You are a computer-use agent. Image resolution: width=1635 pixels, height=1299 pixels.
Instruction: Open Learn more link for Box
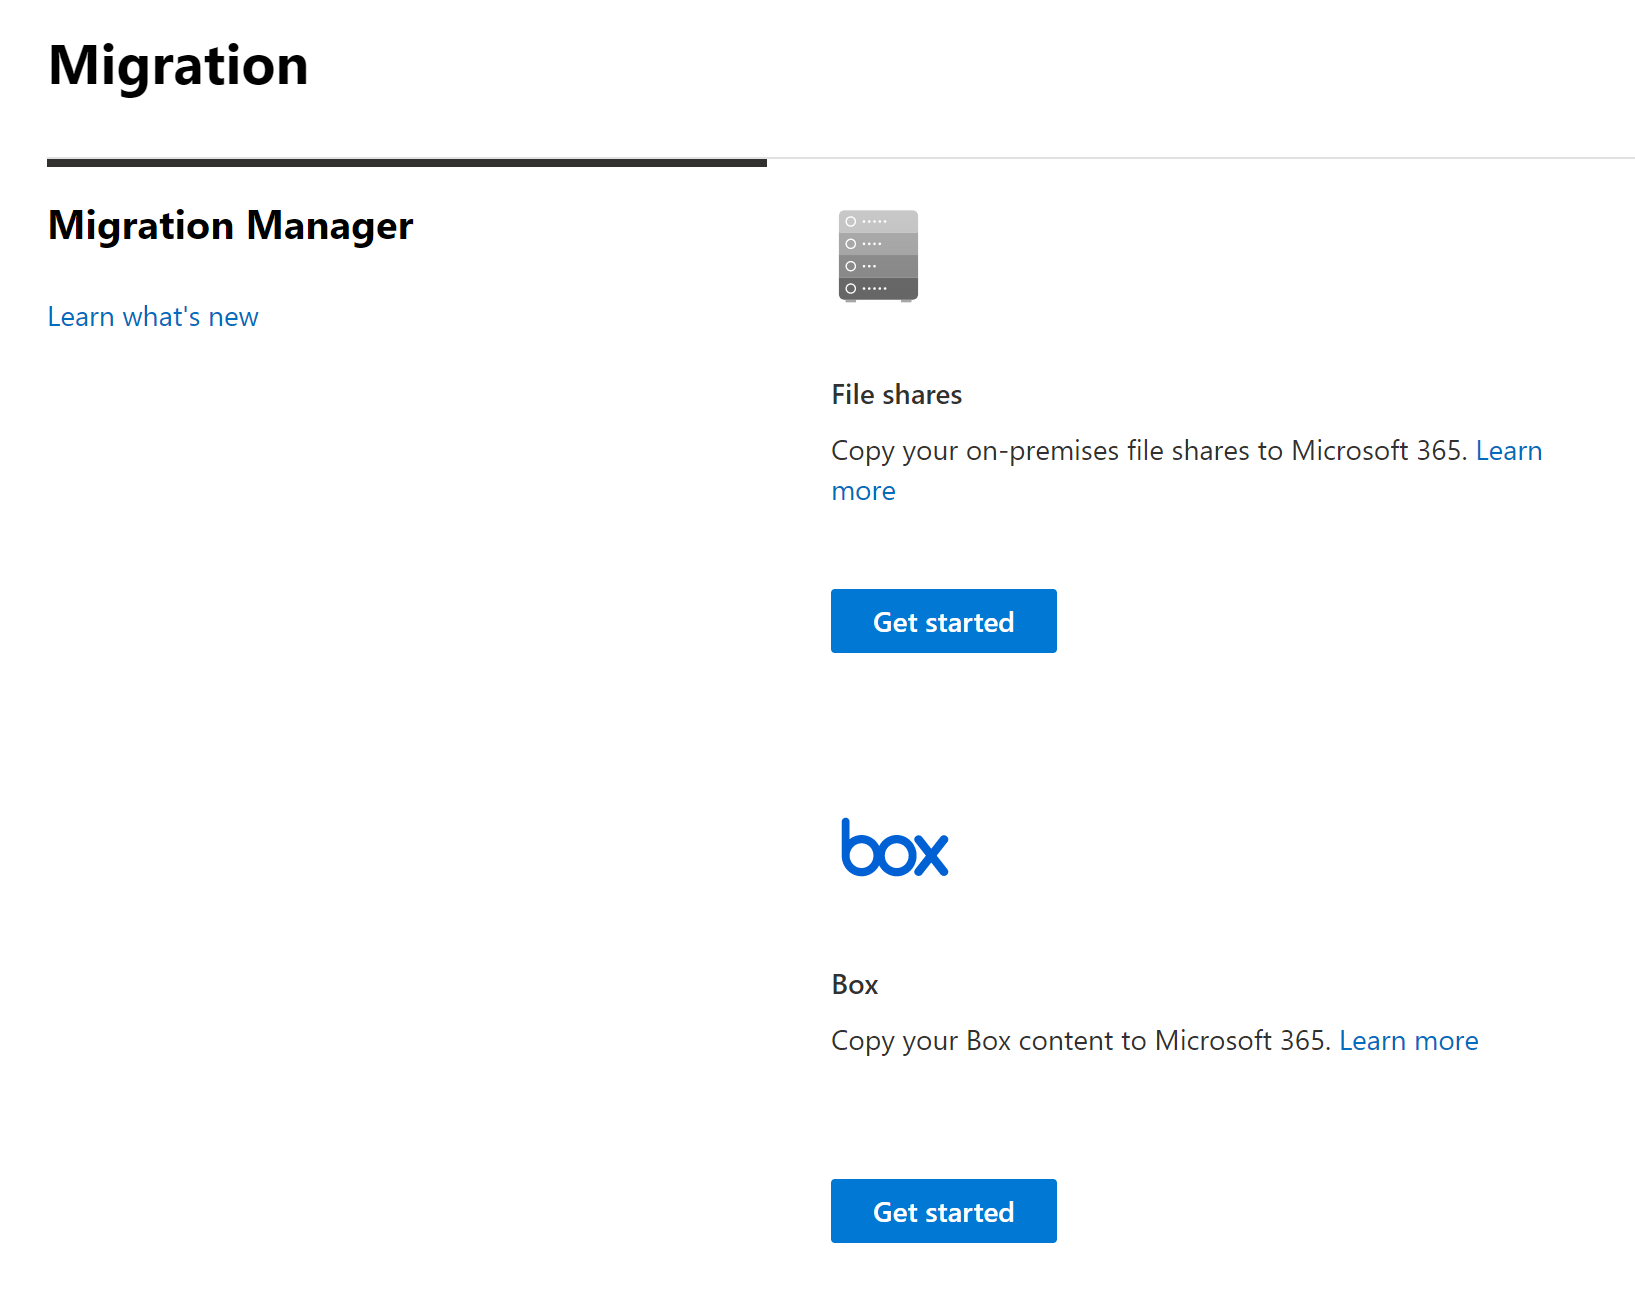(x=1408, y=1041)
